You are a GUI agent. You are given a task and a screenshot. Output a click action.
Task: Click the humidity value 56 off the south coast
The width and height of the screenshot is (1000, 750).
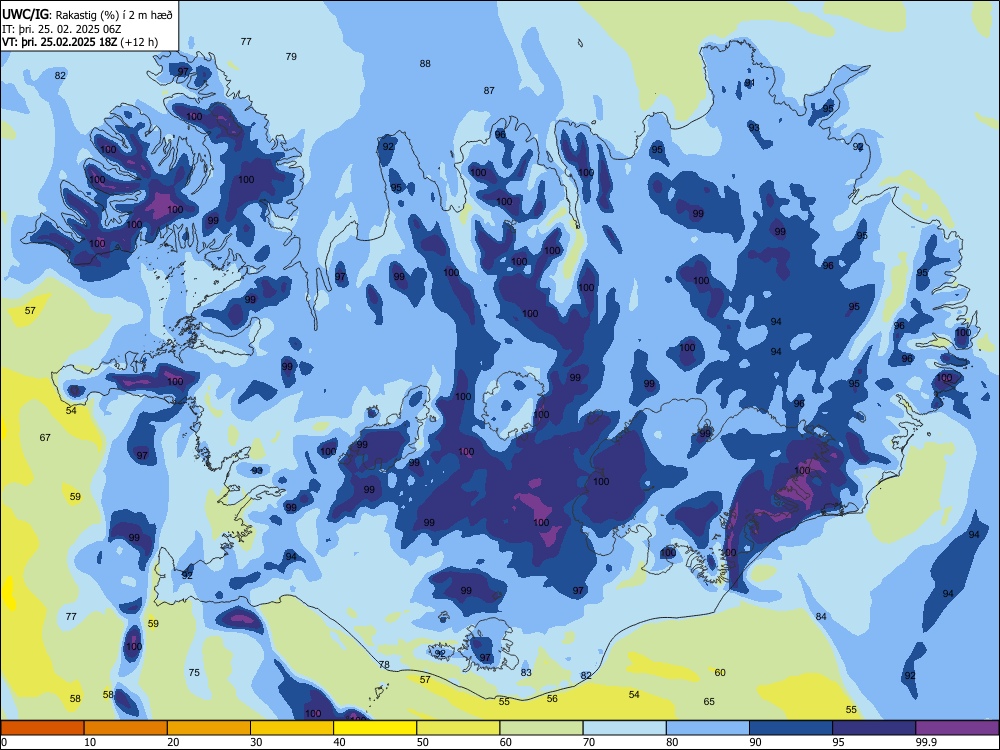coord(552,698)
